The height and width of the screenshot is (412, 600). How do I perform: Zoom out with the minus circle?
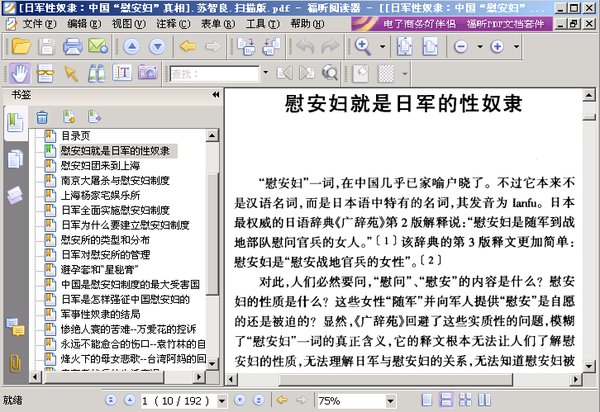coord(461,47)
